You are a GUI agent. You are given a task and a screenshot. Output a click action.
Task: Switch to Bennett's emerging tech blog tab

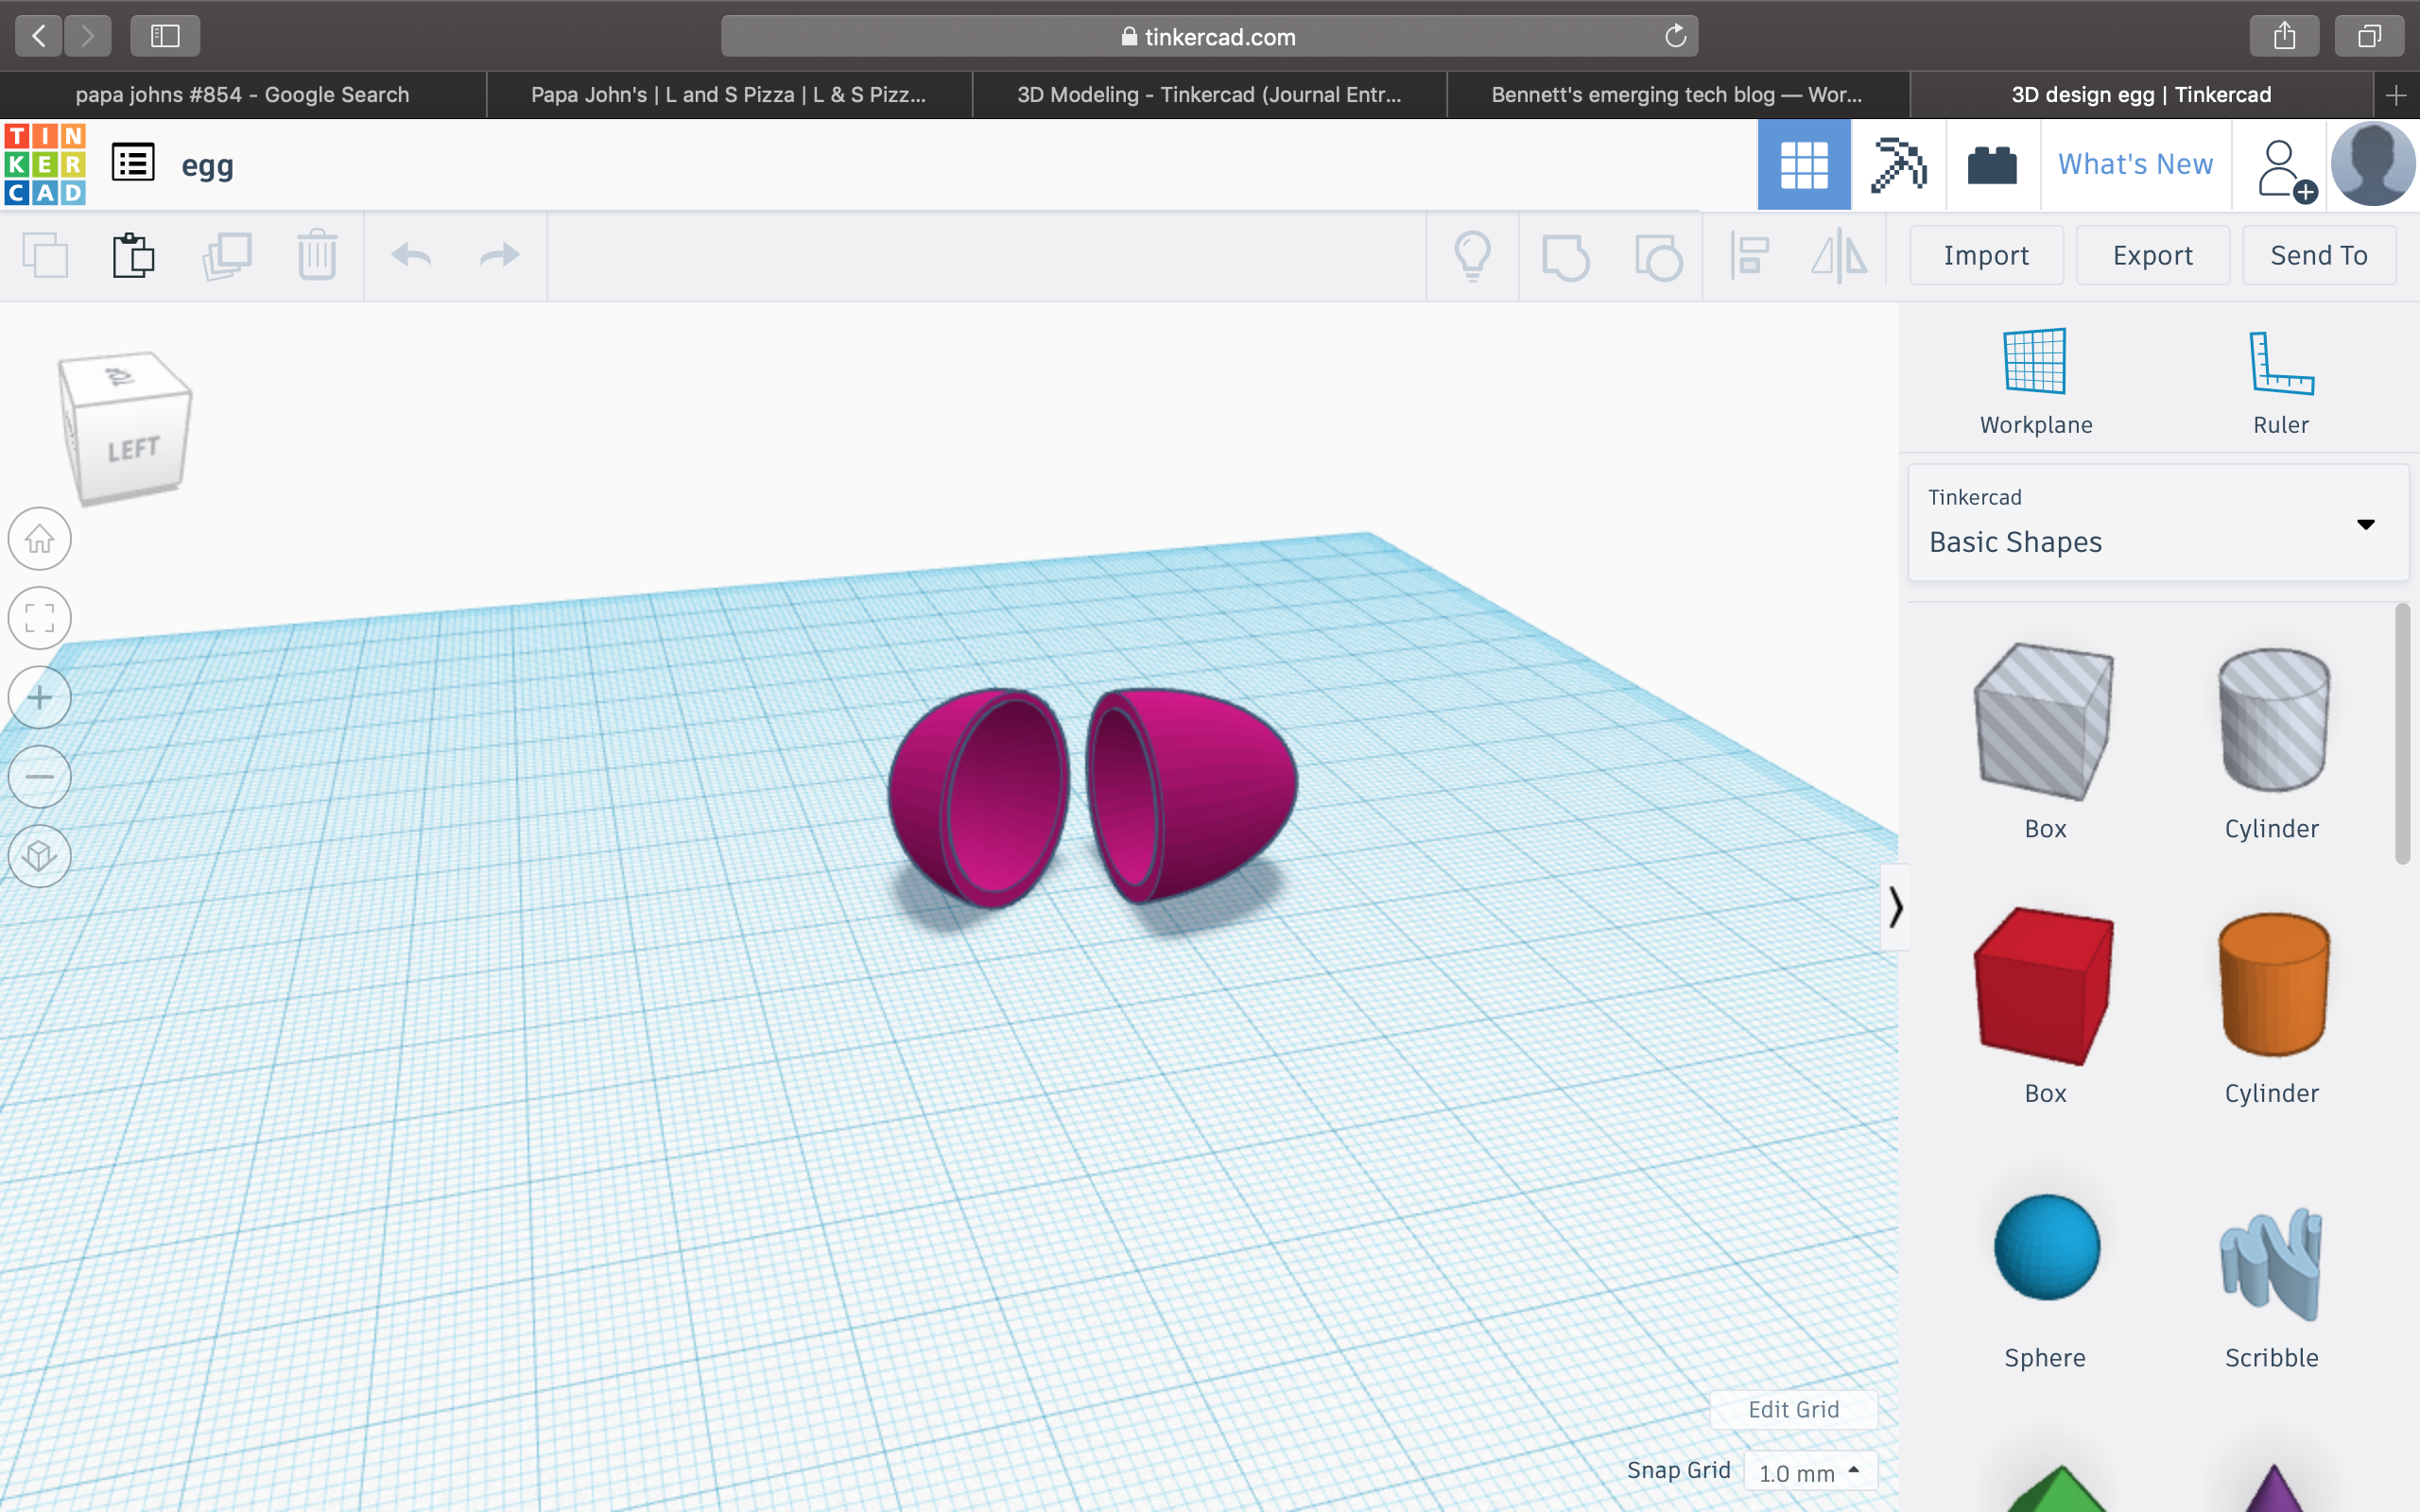(1676, 95)
